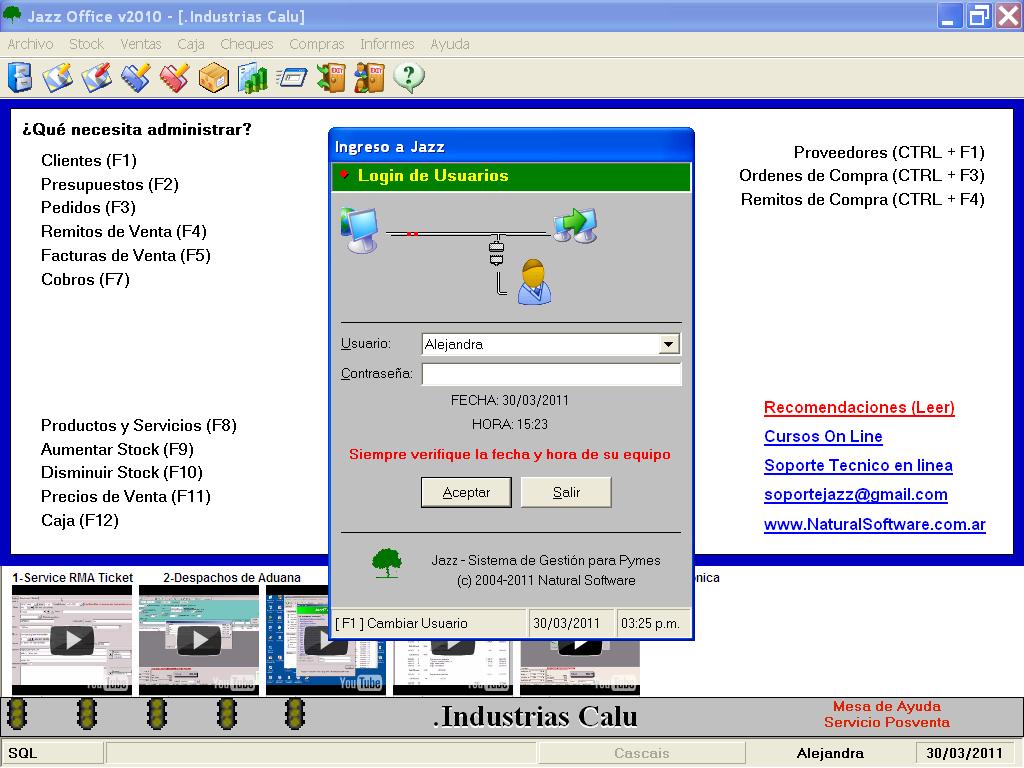Click the 'HORA: 15:23' text in login dialog

[509, 424]
